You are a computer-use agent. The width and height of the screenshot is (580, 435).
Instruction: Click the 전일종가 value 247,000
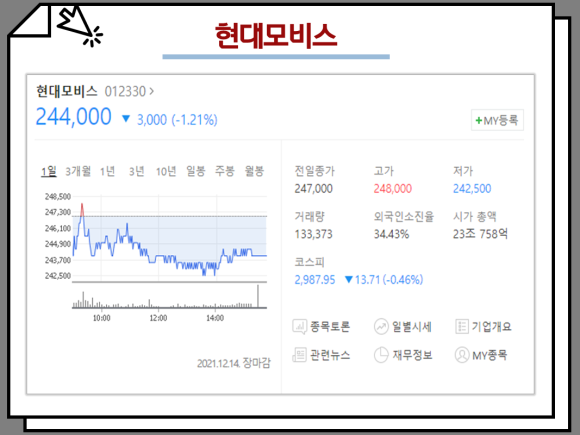(x=313, y=189)
